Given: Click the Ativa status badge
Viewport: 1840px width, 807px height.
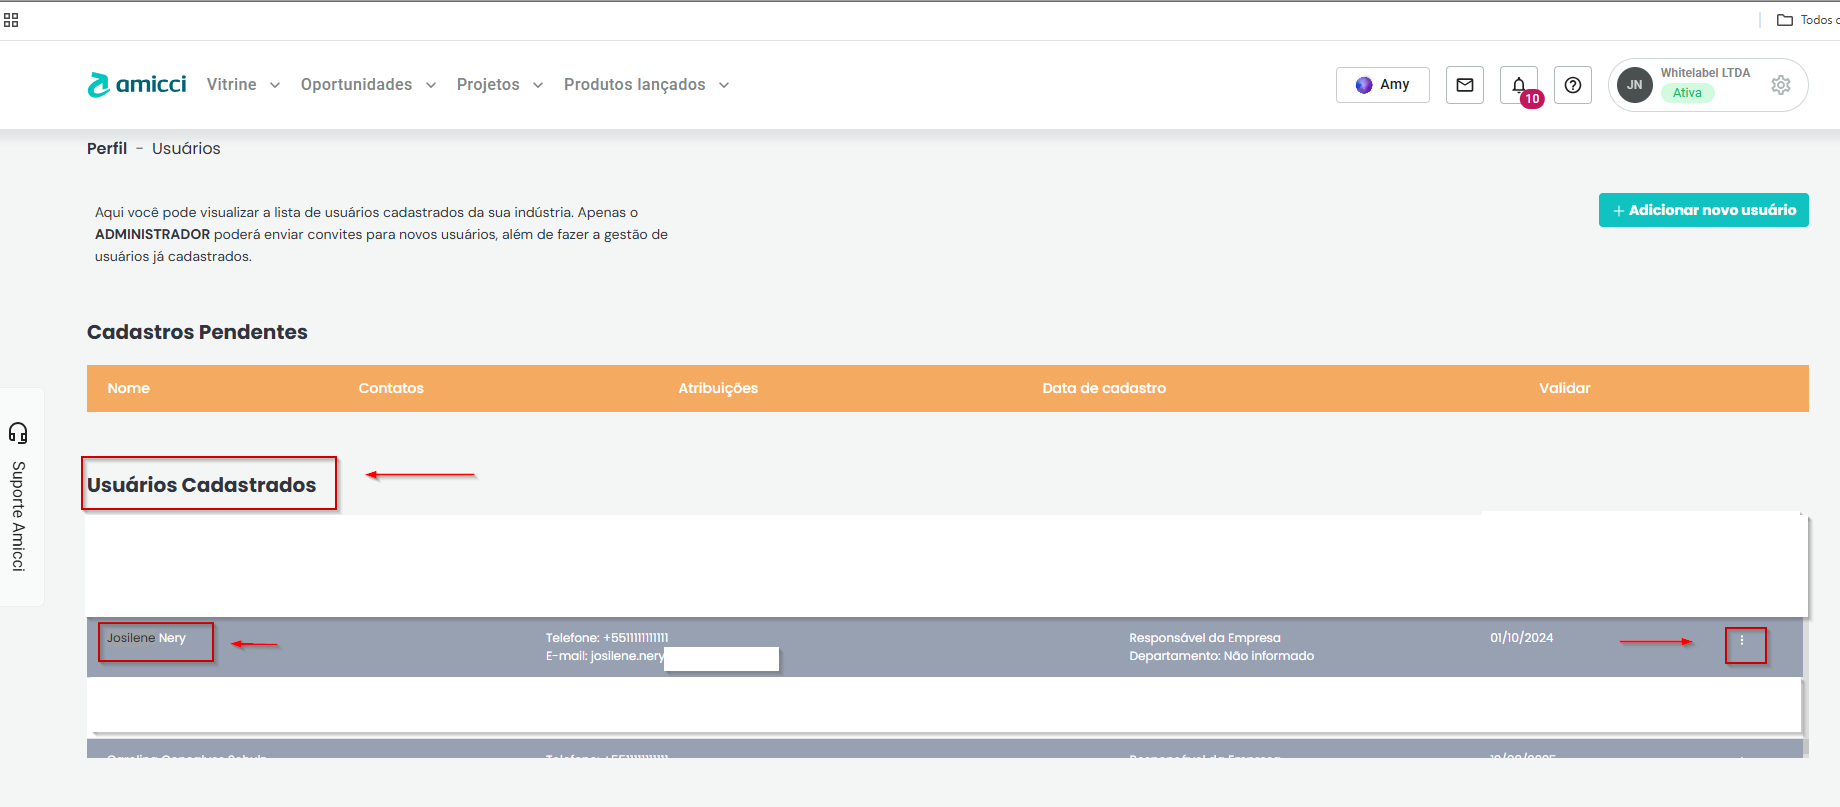Looking at the screenshot, I should click(1687, 93).
